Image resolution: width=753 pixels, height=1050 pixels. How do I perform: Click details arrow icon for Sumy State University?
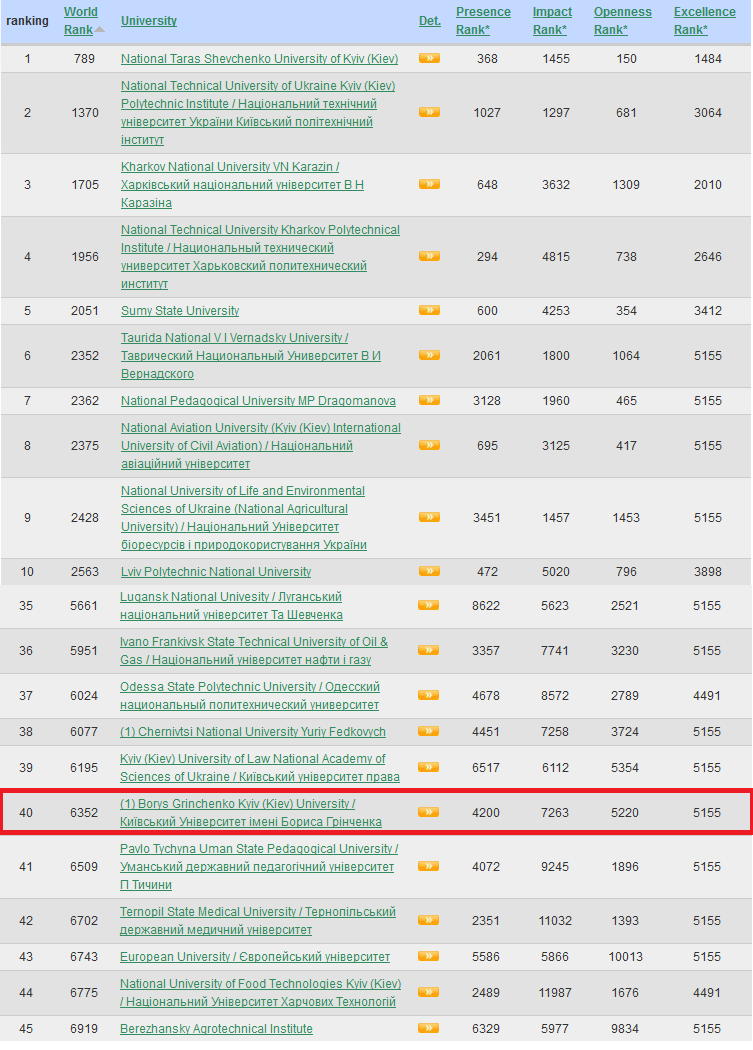point(429,310)
